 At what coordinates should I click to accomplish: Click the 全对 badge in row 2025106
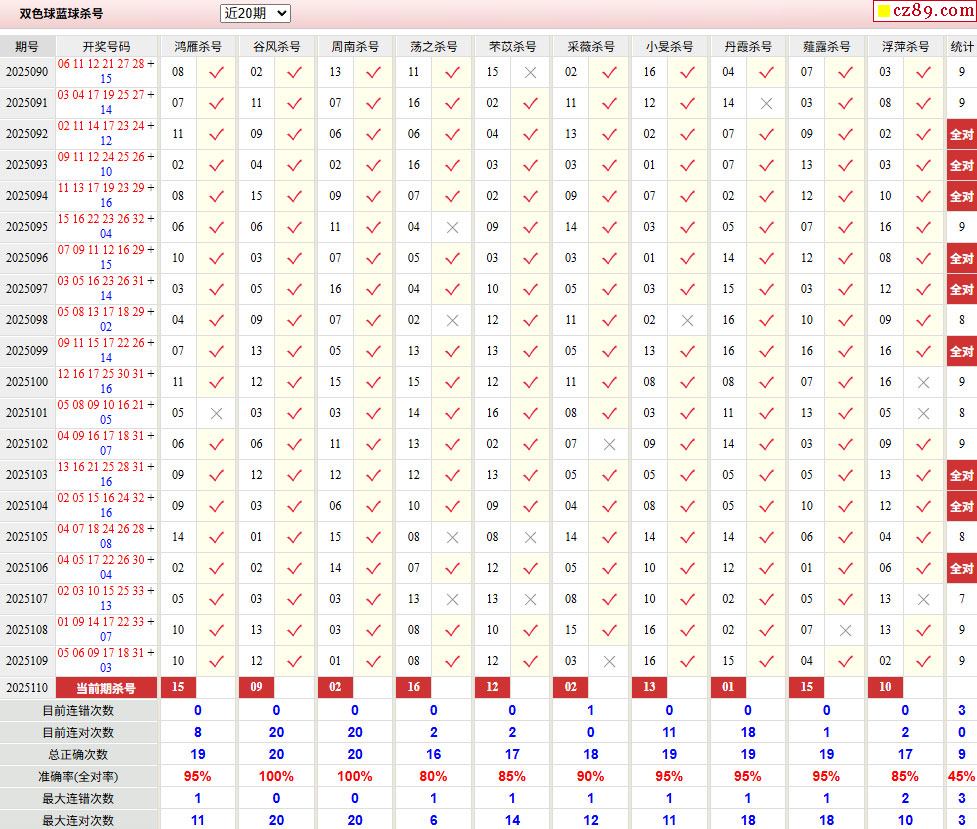pyautogui.click(x=961, y=568)
